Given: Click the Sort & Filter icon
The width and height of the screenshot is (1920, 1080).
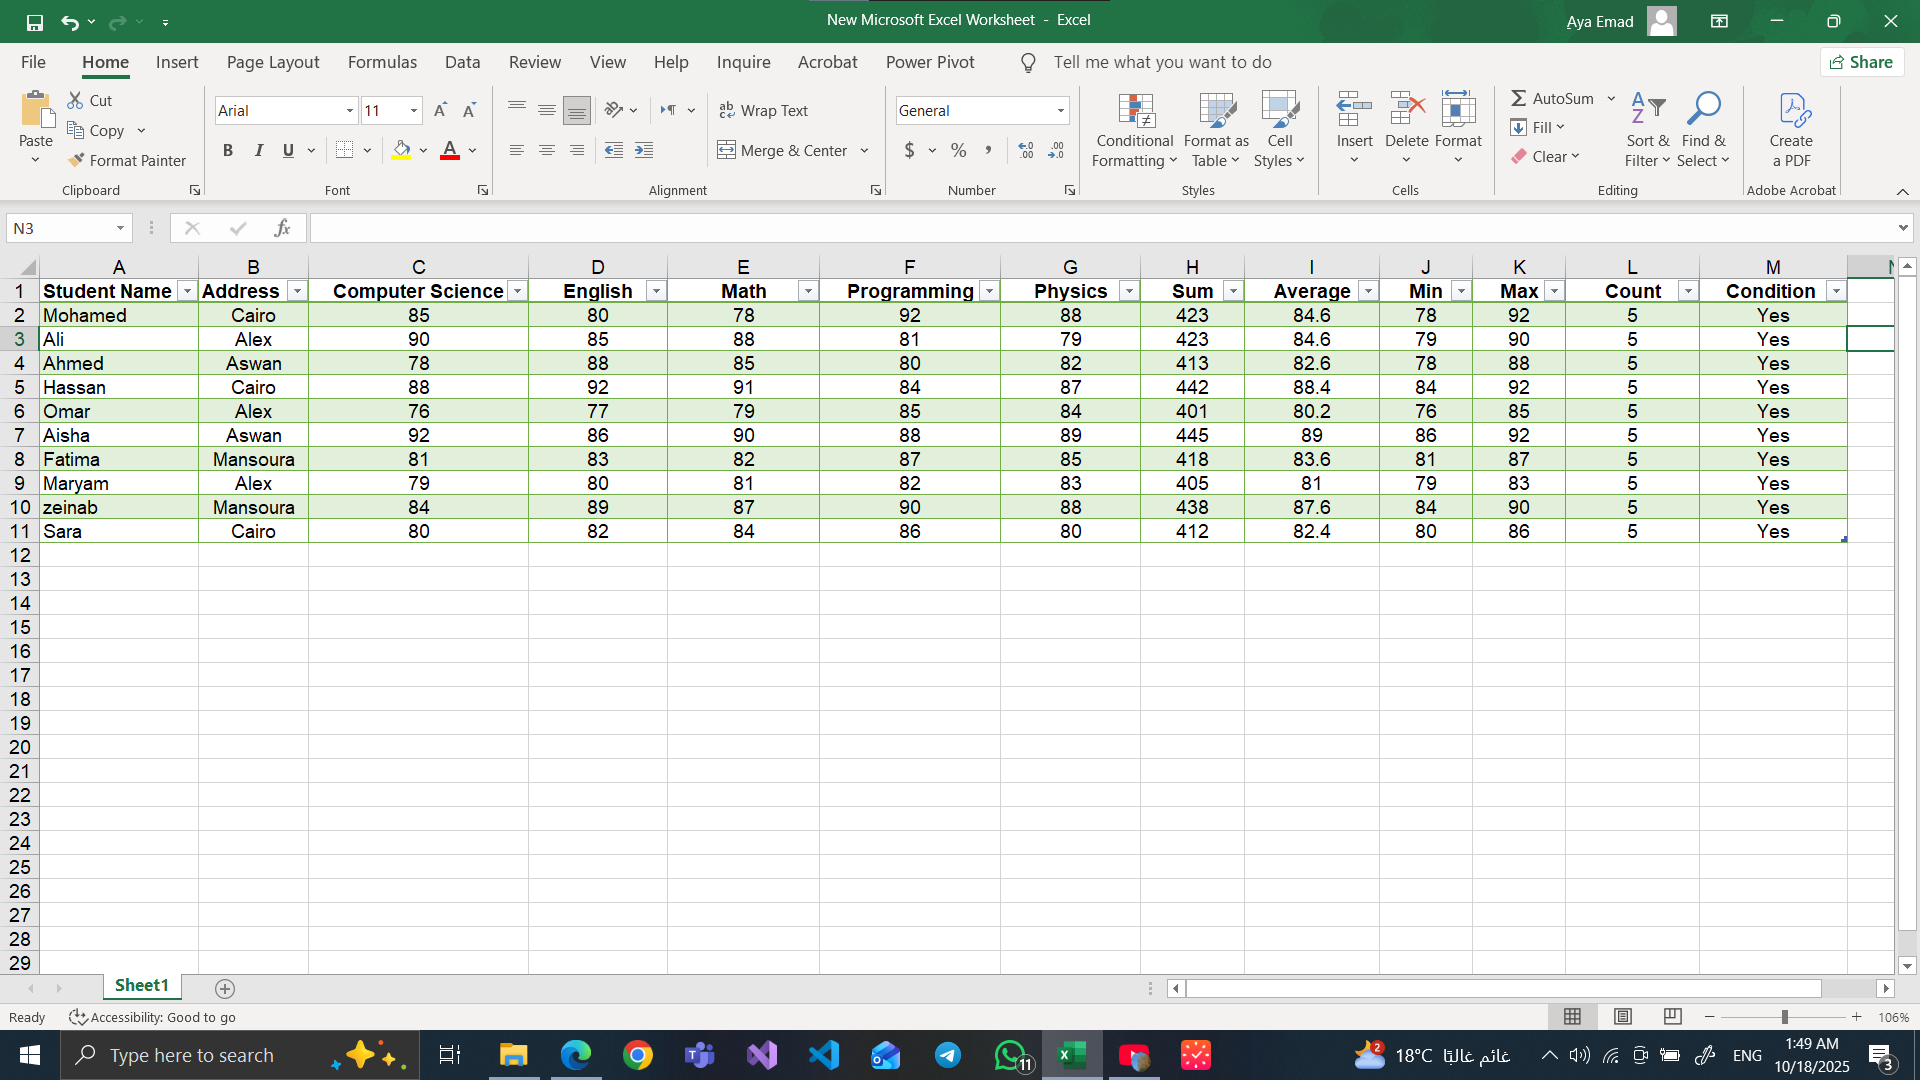Looking at the screenshot, I should click(1647, 111).
